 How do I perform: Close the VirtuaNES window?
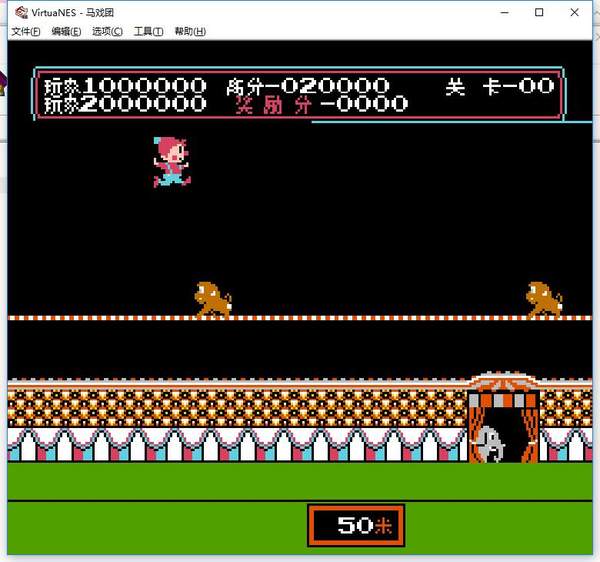coord(574,13)
